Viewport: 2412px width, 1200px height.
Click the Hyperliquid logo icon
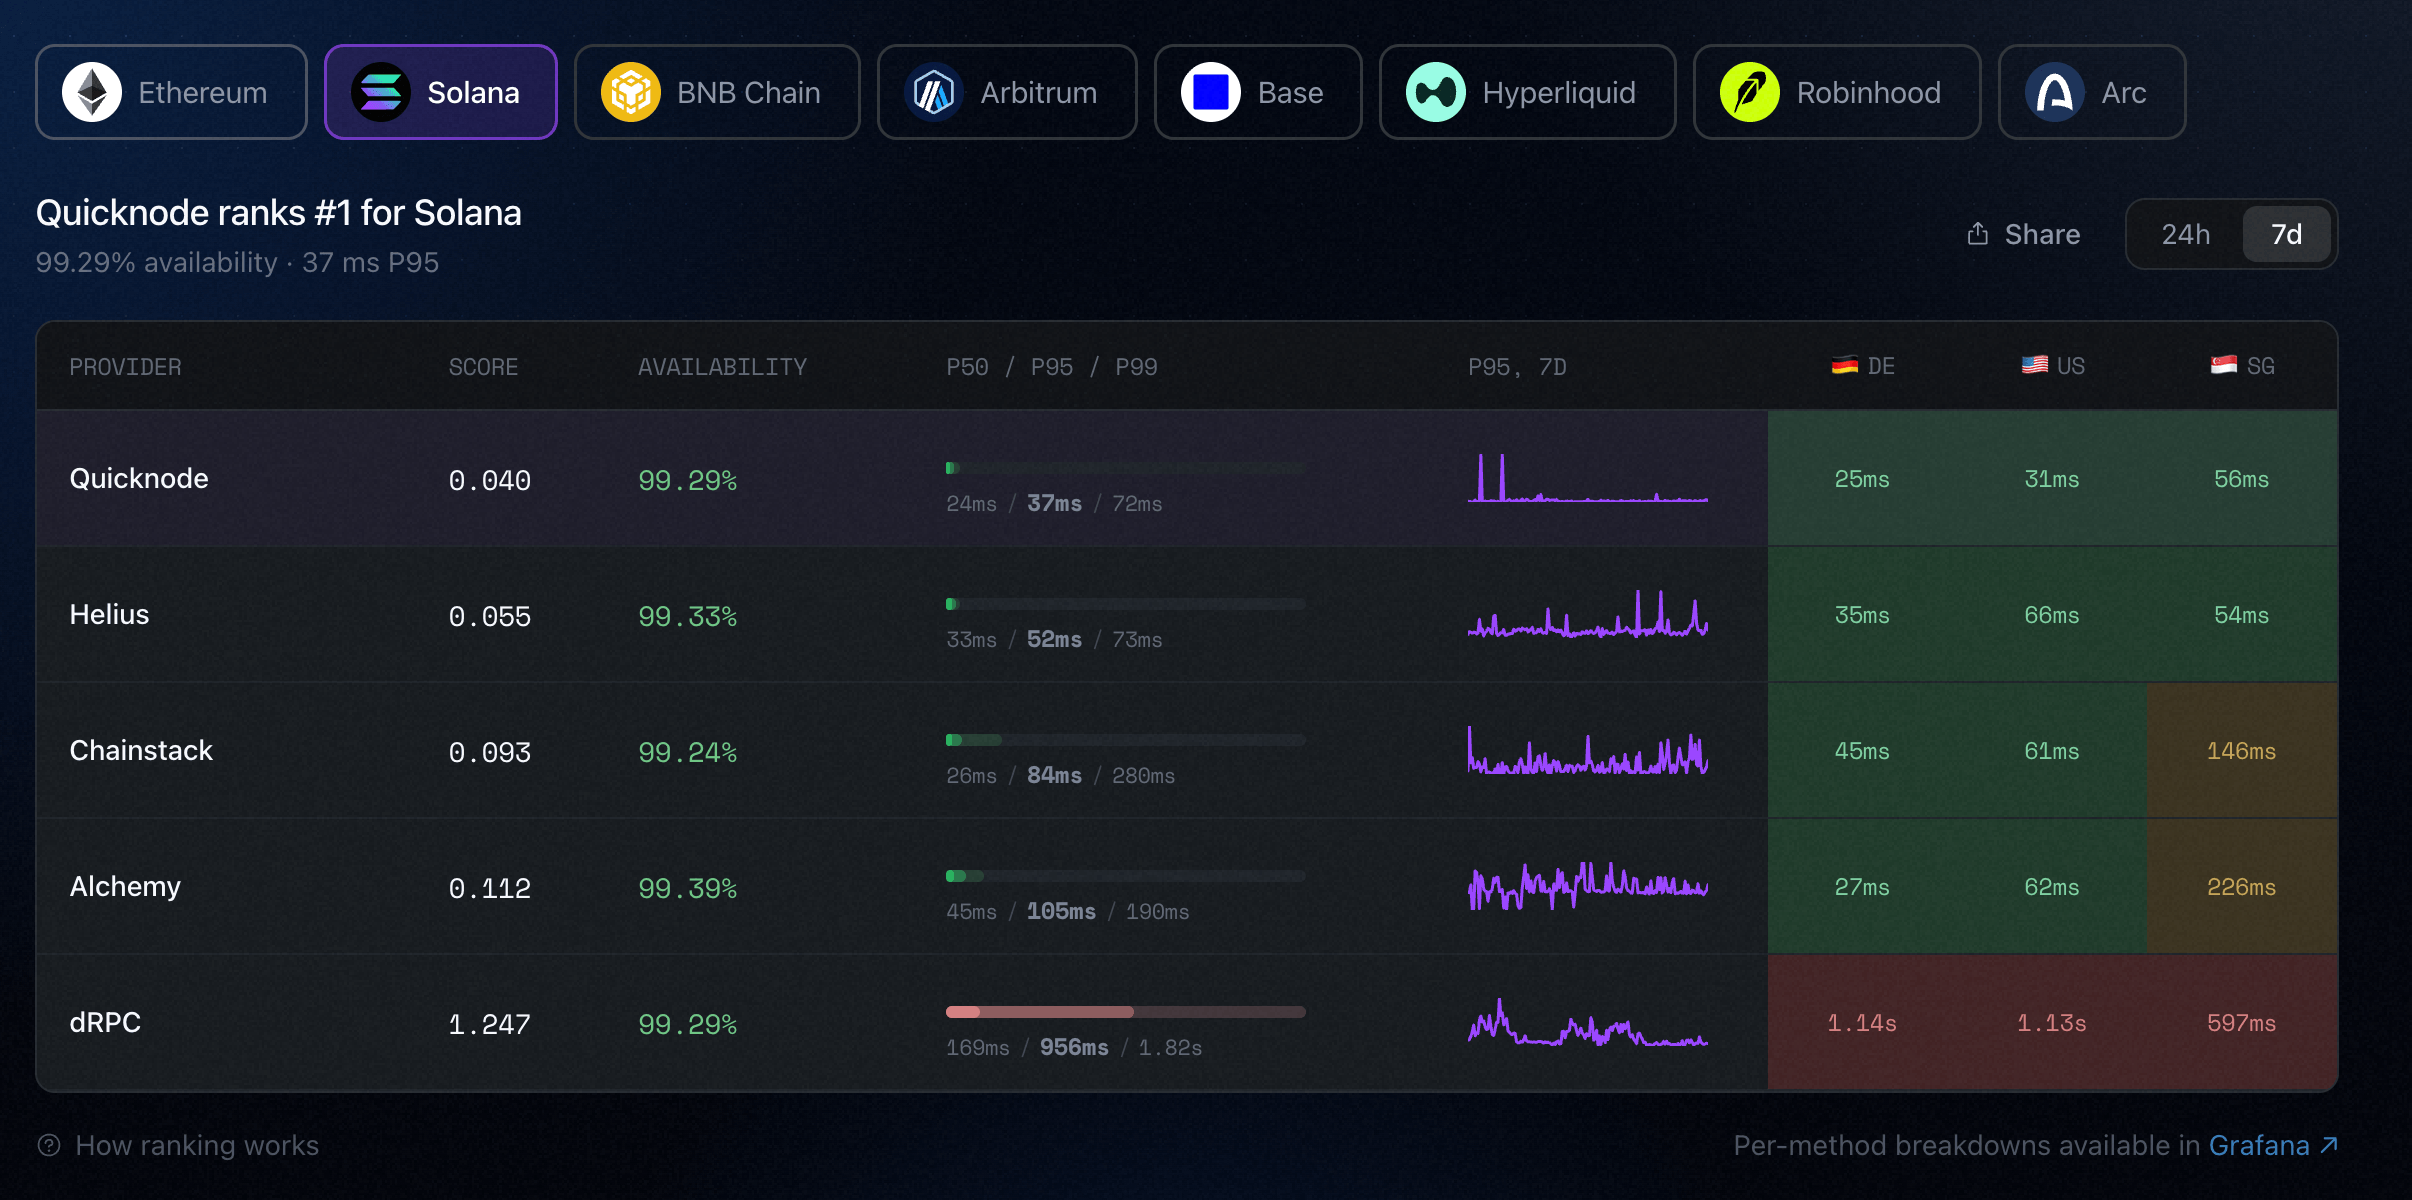point(1436,92)
